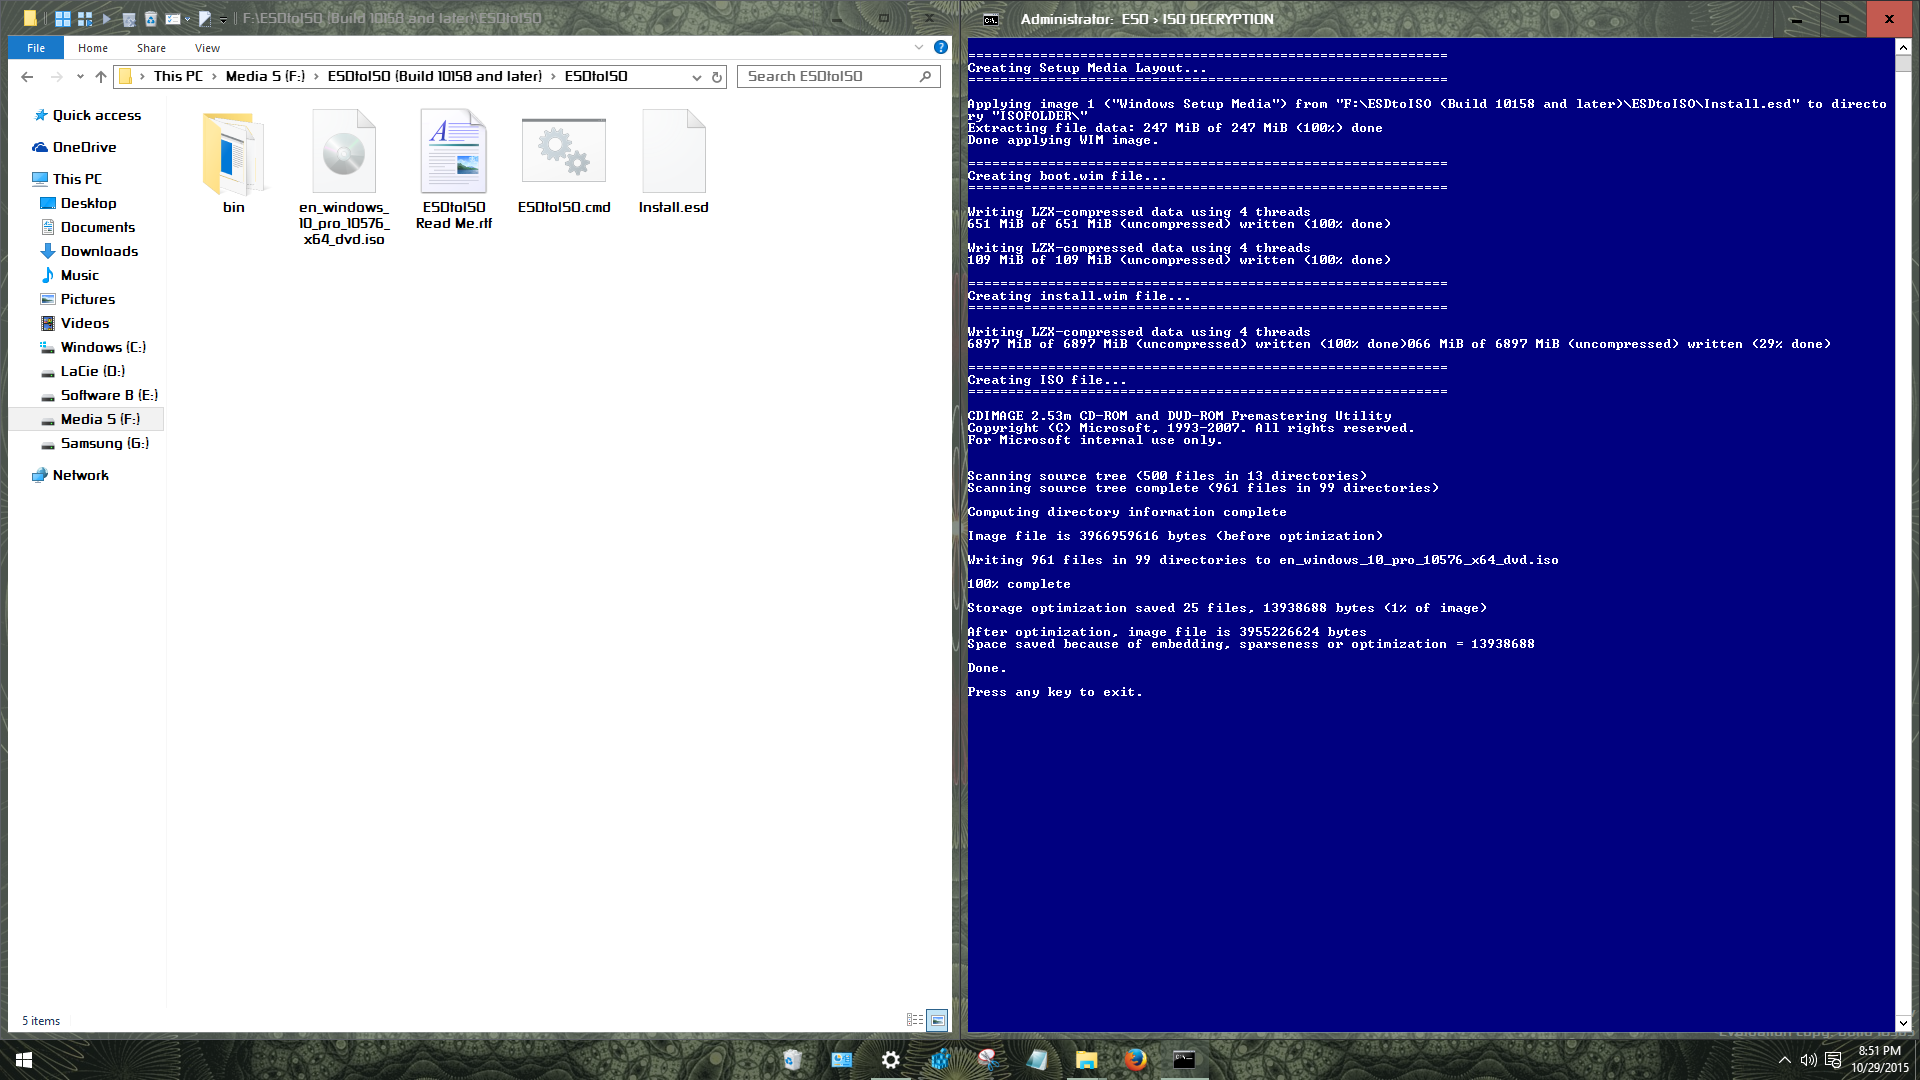Open Music in navigation pane
This screenshot has height=1080, width=1920.
pyautogui.click(x=70, y=275)
